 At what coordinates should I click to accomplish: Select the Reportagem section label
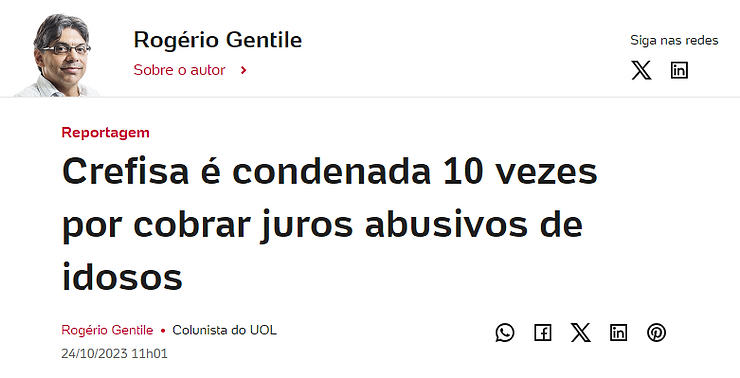pos(105,133)
